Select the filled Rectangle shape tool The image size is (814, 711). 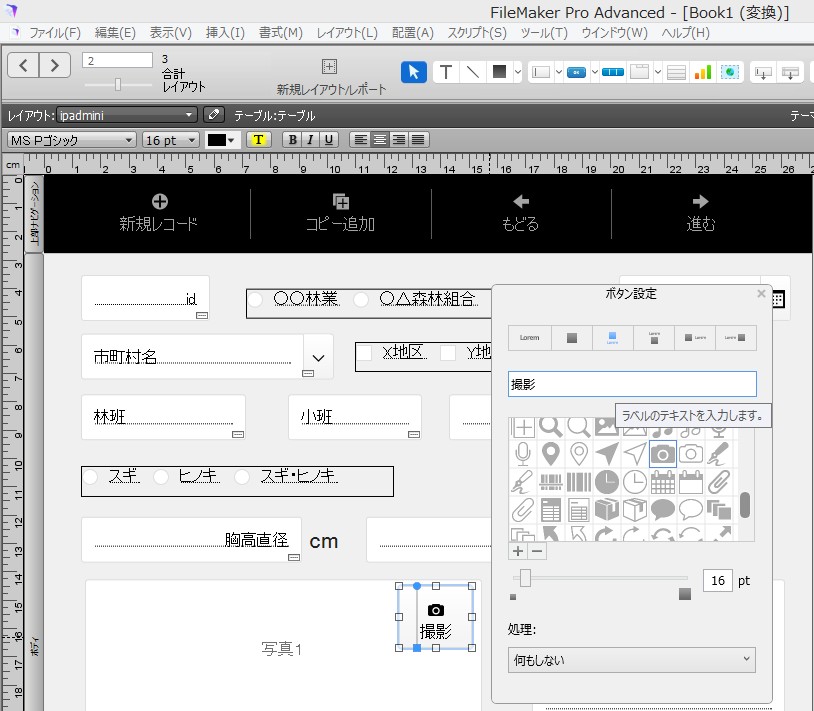(x=499, y=72)
